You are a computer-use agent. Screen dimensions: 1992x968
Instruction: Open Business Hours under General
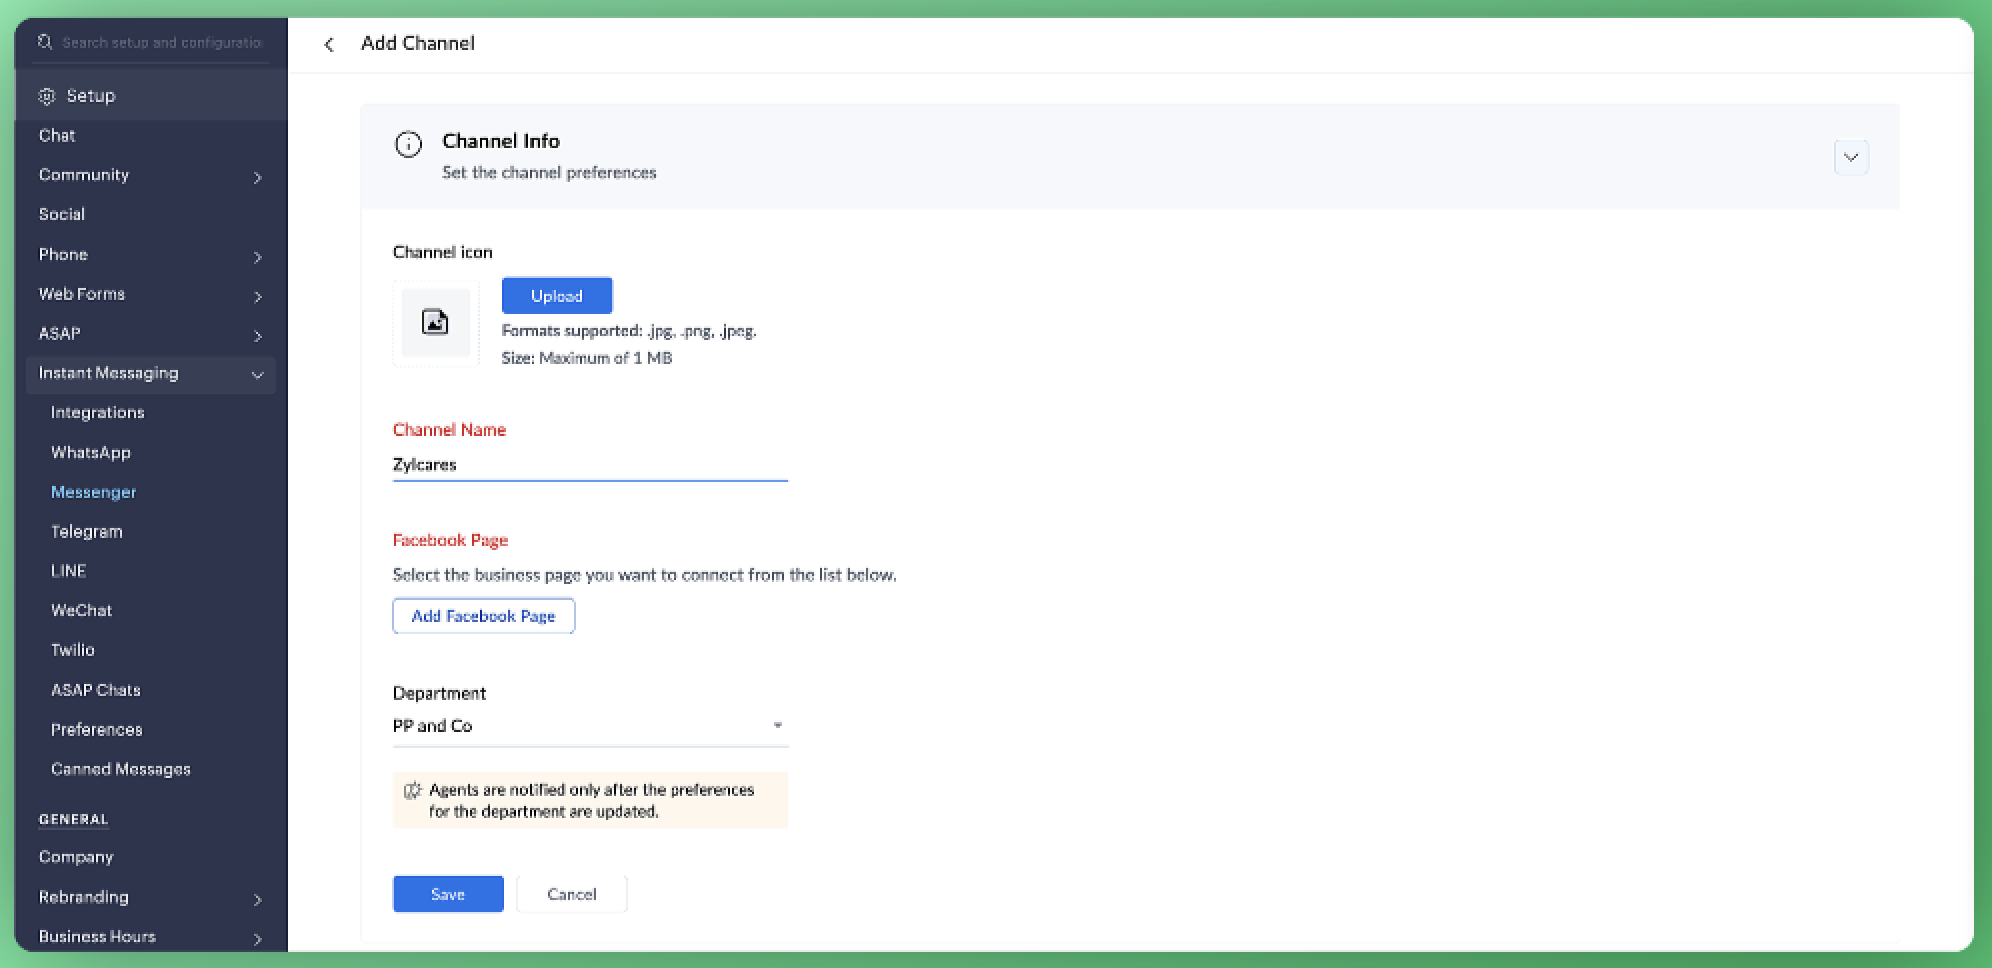97,936
